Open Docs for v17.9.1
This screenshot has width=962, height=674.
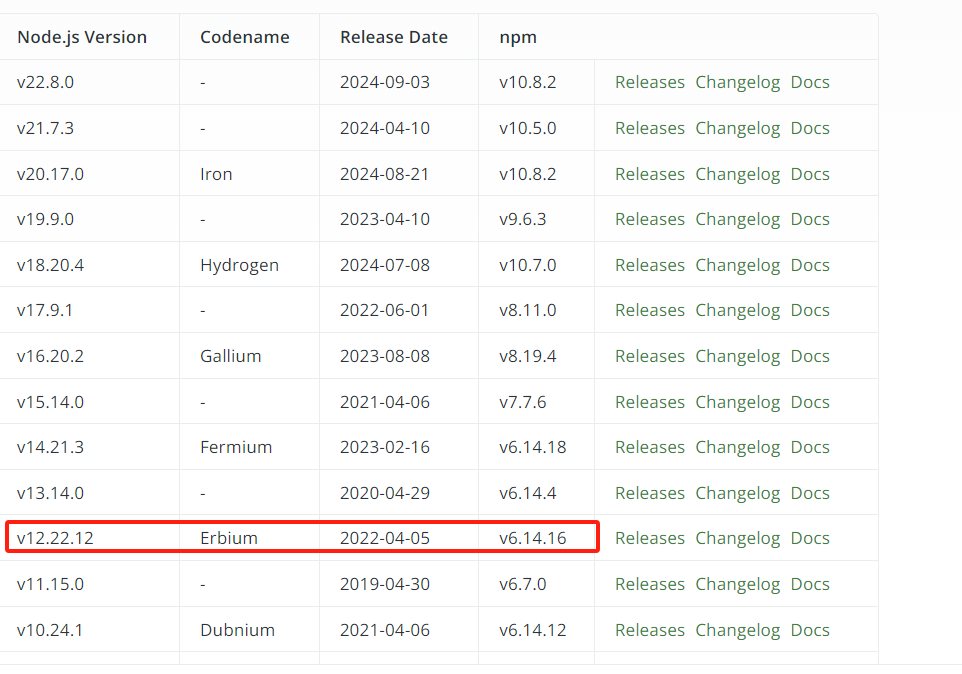pos(810,310)
